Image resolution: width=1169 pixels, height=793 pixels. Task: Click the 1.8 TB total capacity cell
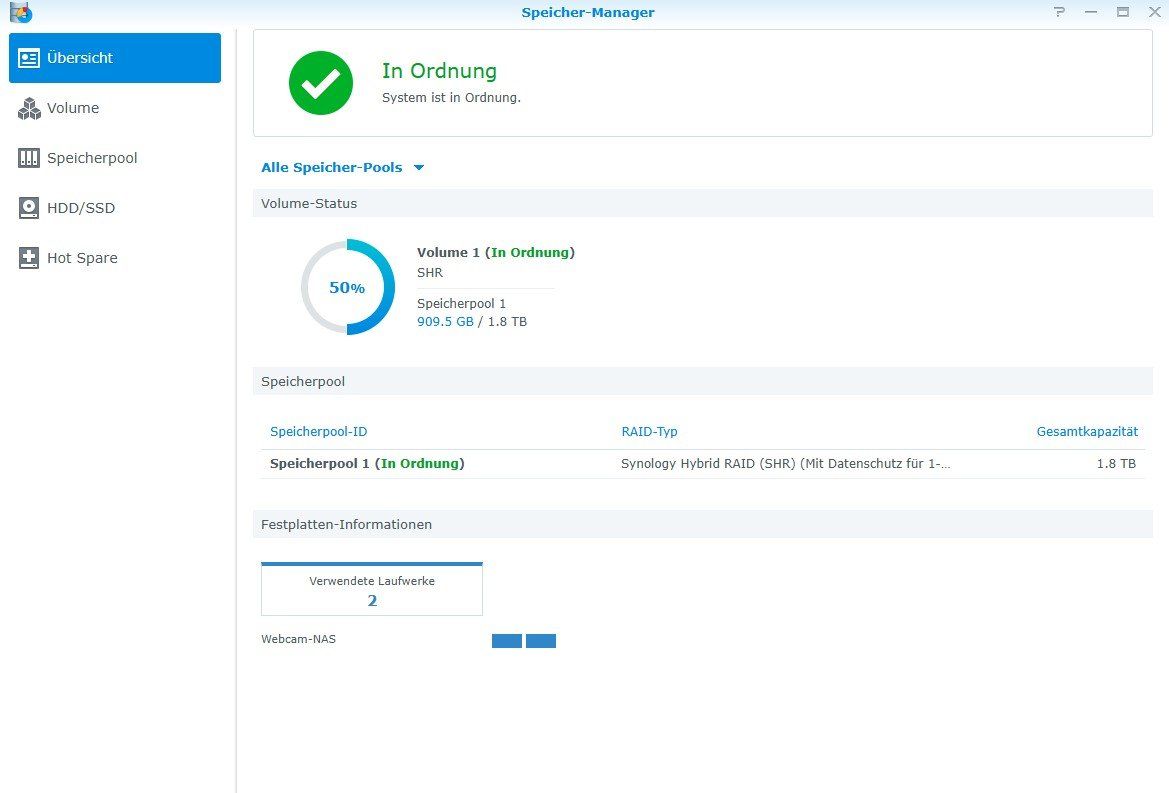tap(1116, 464)
